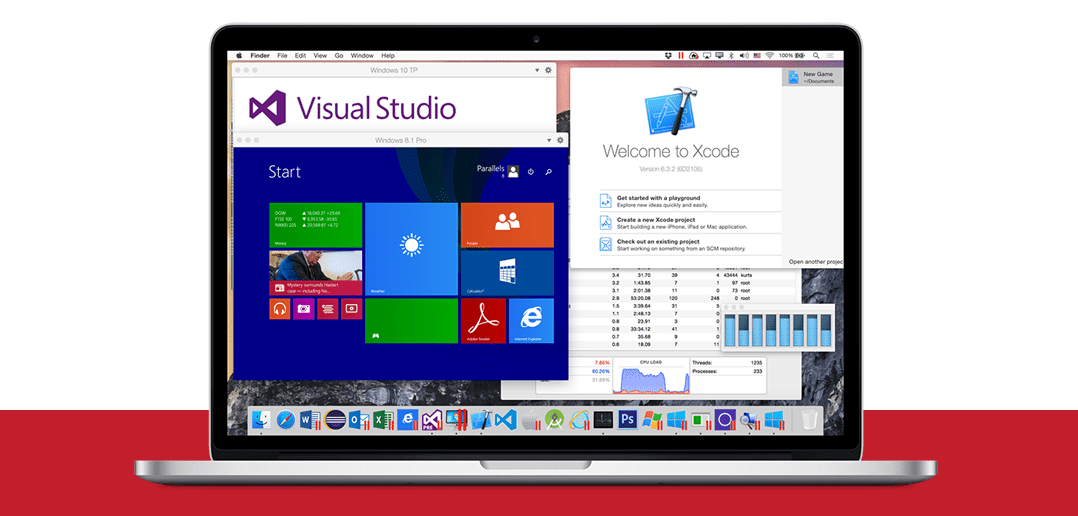
Task: Open the Weather tile
Action: [x=411, y=249]
